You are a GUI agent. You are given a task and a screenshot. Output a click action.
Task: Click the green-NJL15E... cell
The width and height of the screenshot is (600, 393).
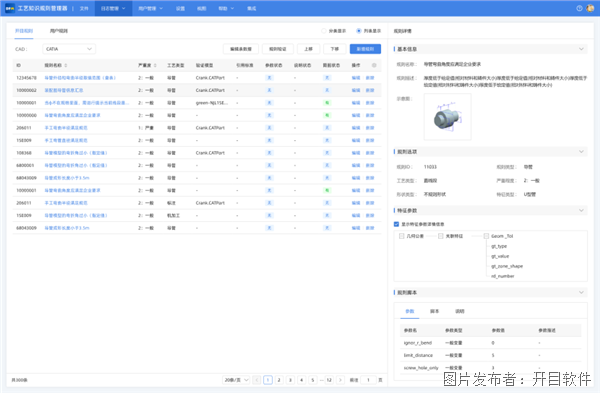point(212,103)
